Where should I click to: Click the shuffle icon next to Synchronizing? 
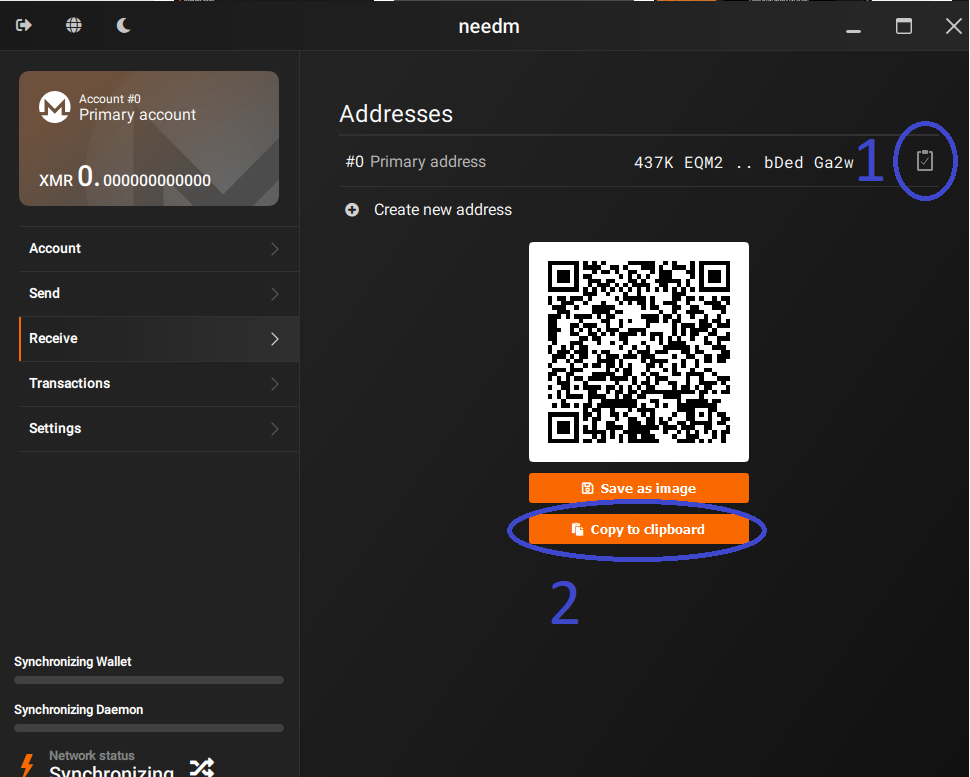[x=201, y=768]
